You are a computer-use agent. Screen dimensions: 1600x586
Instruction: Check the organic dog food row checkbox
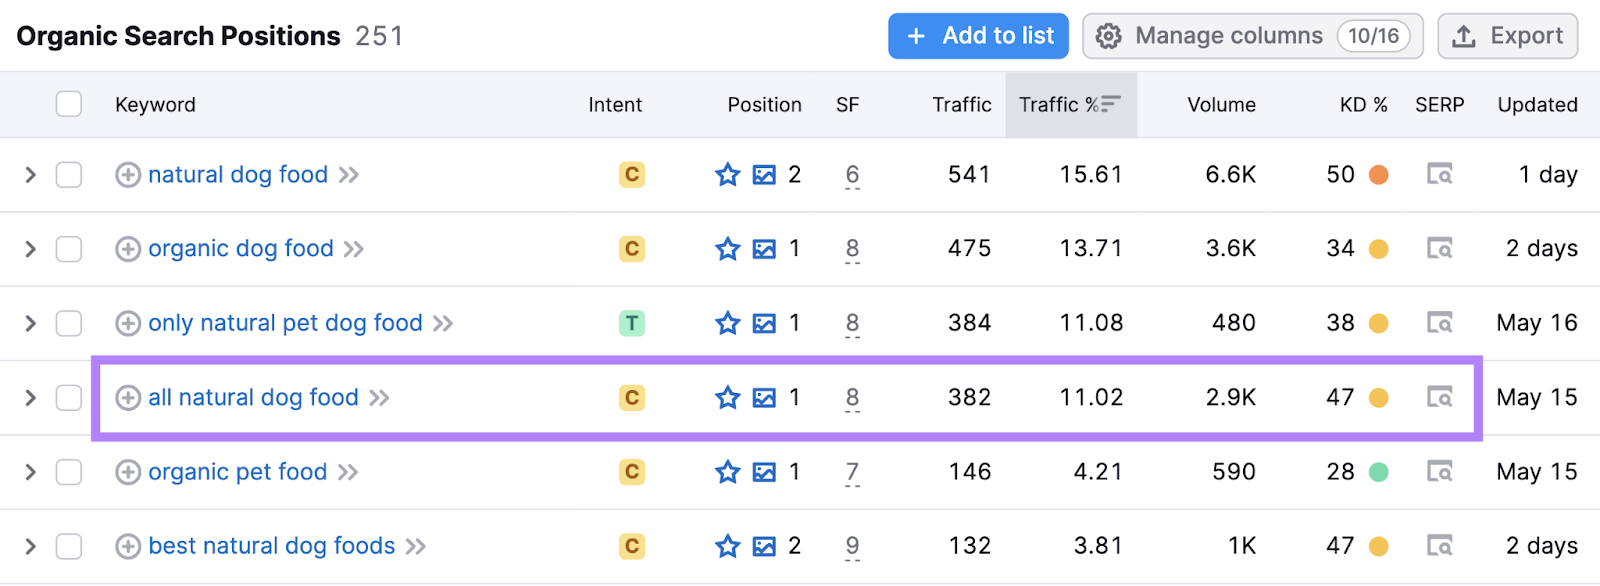pyautogui.click(x=69, y=249)
